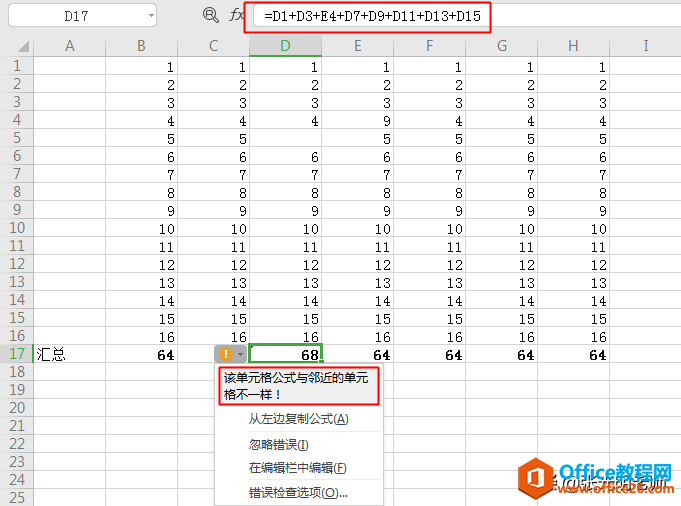The height and width of the screenshot is (506, 681).
Task: Click cell H6 containing 6
Action: 573,156
